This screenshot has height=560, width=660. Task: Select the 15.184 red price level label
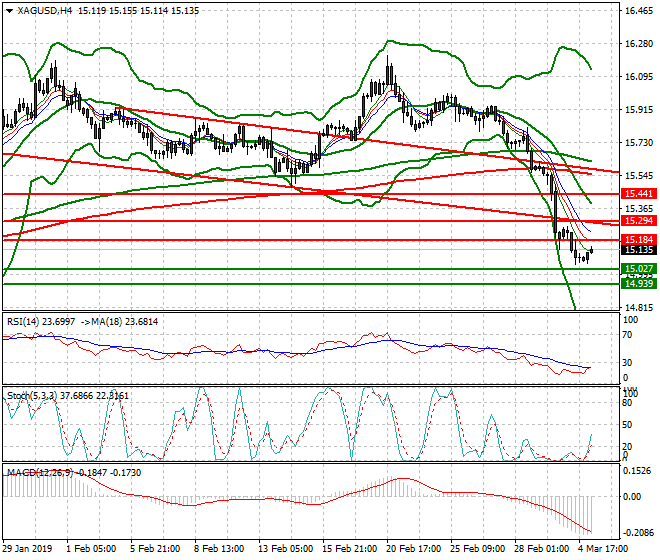(639, 240)
